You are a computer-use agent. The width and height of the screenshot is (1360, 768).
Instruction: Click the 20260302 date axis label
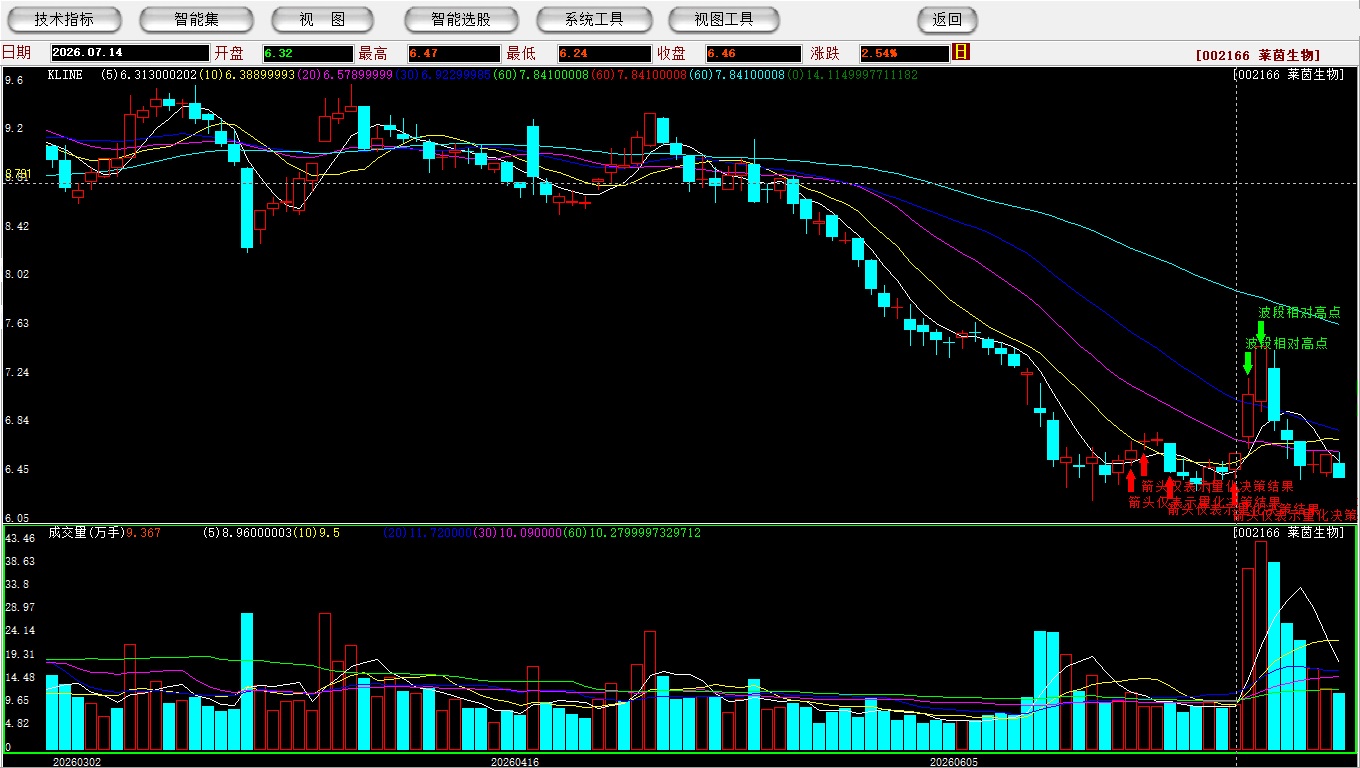(77, 761)
